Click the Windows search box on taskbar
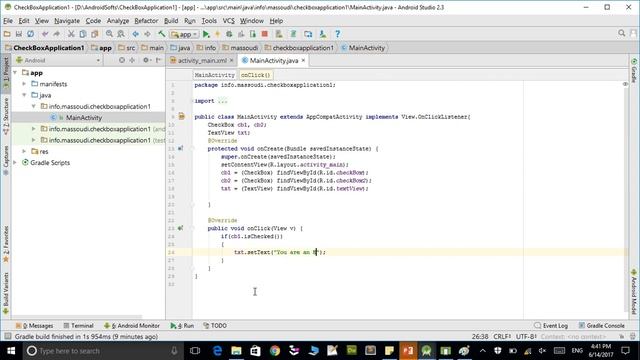640x360 pixels. 102,351
